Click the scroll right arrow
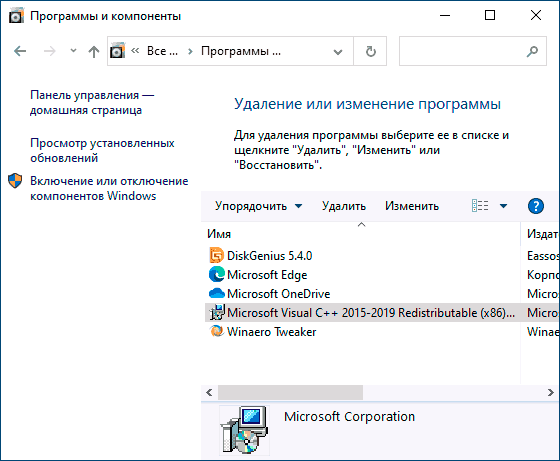This screenshot has height=461, width=560. pyautogui.click(x=551, y=392)
